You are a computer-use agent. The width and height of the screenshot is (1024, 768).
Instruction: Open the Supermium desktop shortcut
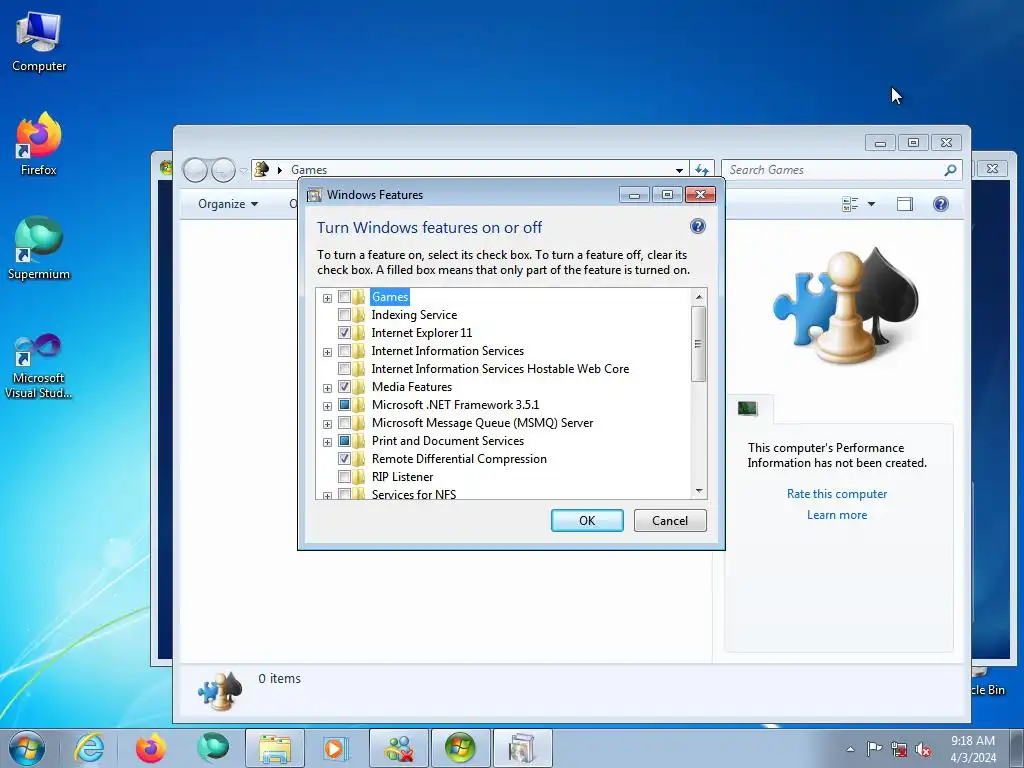pos(39,249)
